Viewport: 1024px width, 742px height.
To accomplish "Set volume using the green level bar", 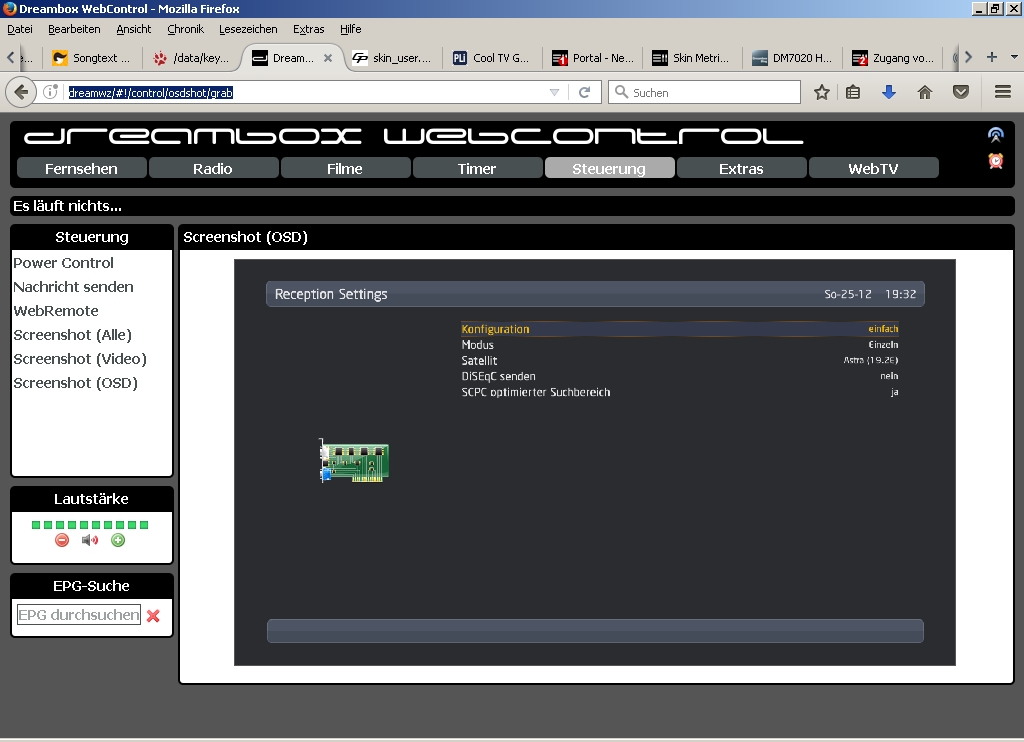I will [x=90, y=524].
